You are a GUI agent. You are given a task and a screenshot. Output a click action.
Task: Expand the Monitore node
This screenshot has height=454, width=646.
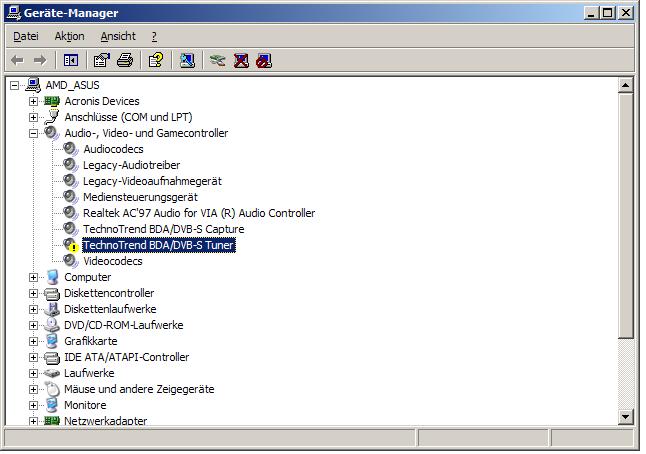pyautogui.click(x=33, y=405)
